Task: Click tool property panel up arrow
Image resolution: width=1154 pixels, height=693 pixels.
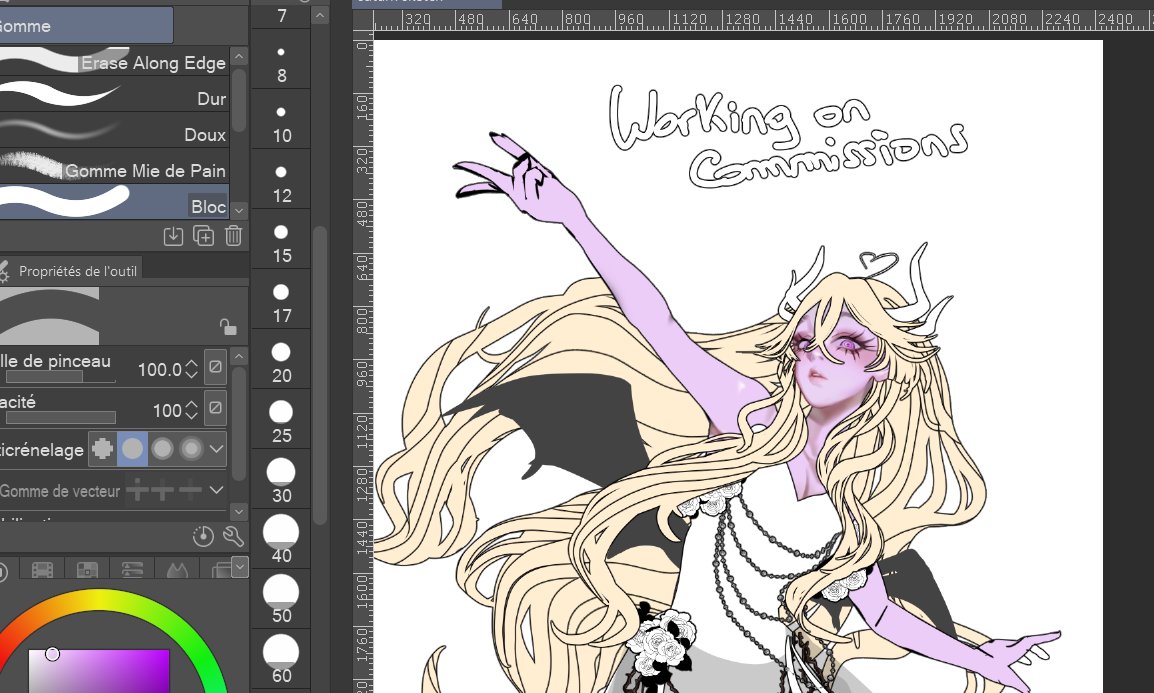Action: [238, 357]
